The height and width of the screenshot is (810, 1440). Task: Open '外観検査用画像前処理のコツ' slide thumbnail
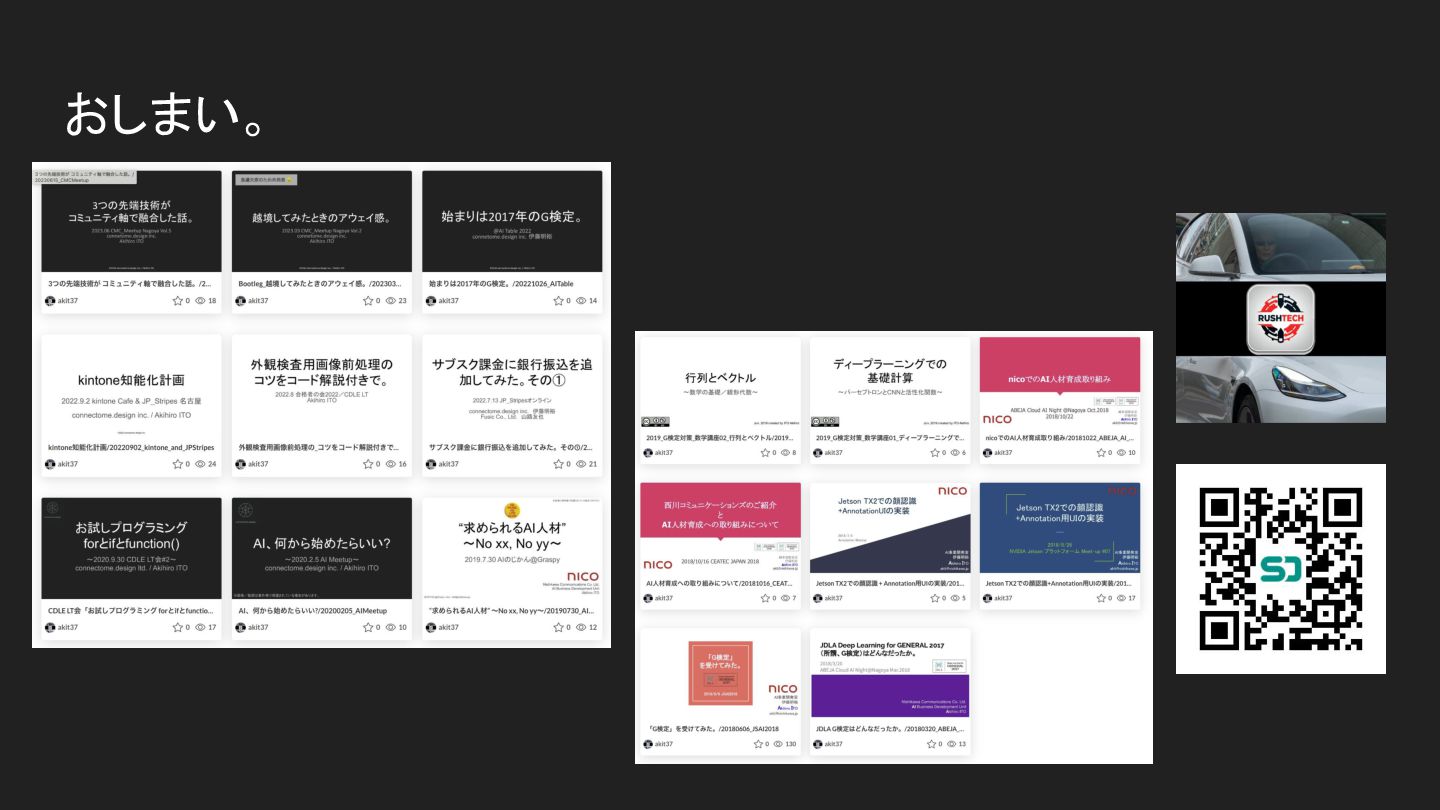coord(322,385)
